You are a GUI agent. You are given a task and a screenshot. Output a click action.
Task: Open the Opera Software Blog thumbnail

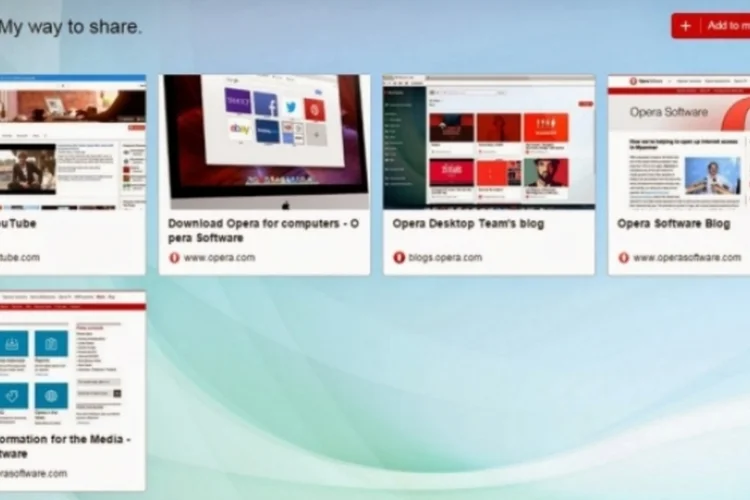(x=679, y=142)
